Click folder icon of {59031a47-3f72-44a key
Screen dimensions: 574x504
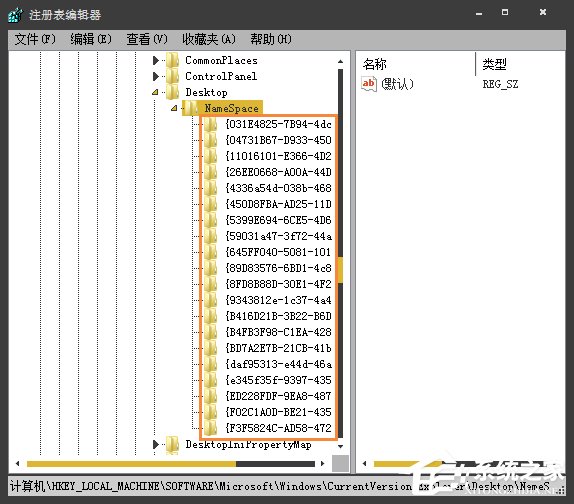click(x=210, y=236)
